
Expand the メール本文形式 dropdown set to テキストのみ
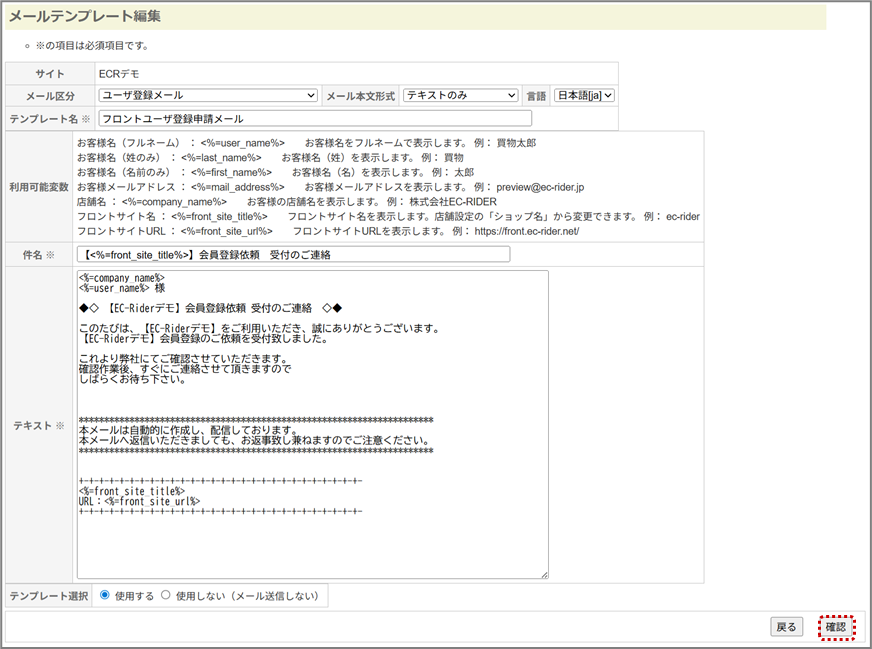point(460,96)
